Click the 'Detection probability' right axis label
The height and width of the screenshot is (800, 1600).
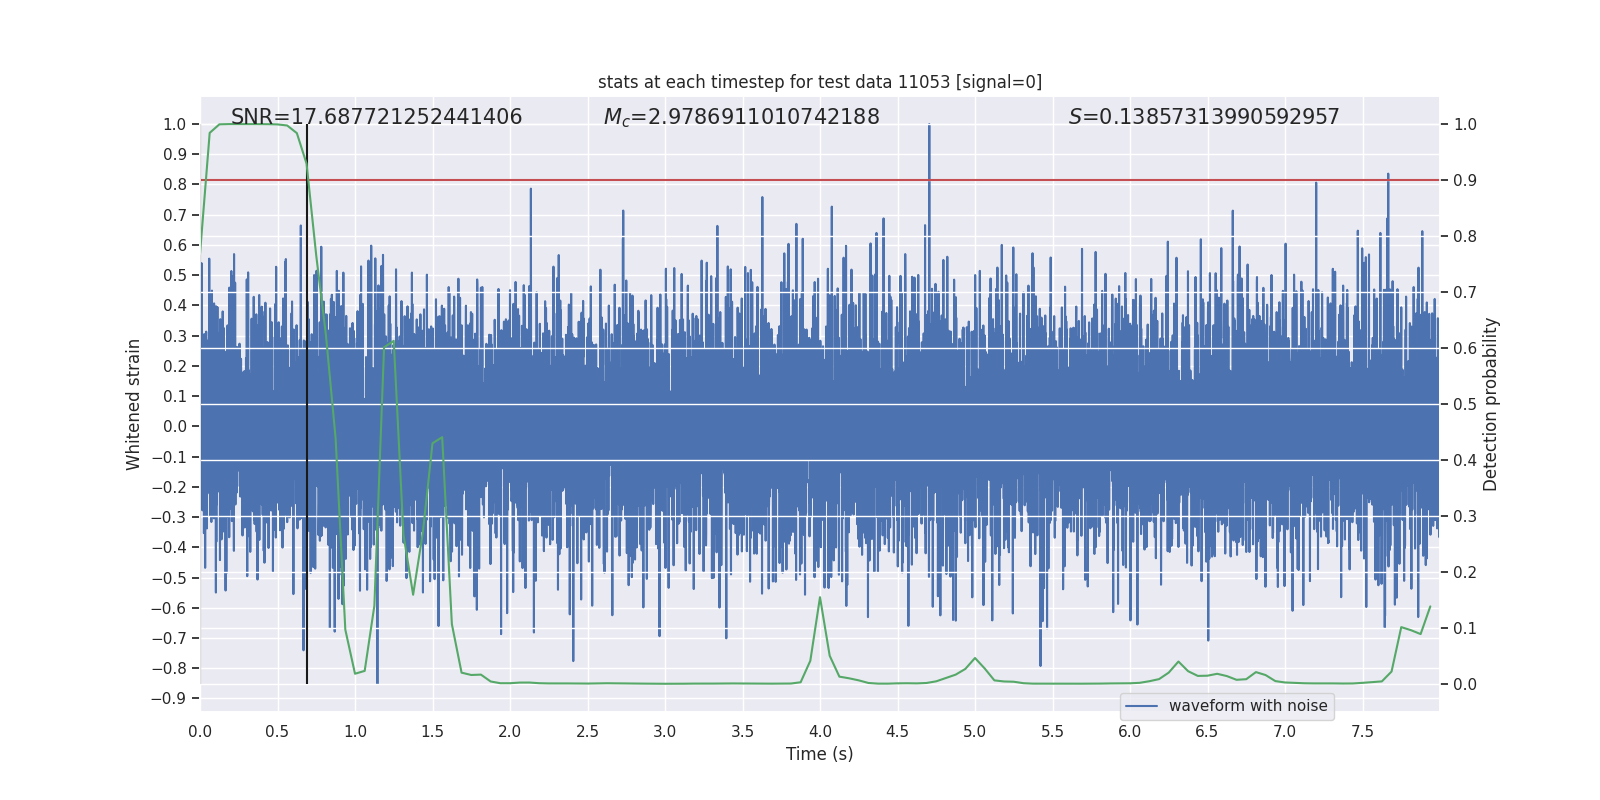pos(1490,404)
